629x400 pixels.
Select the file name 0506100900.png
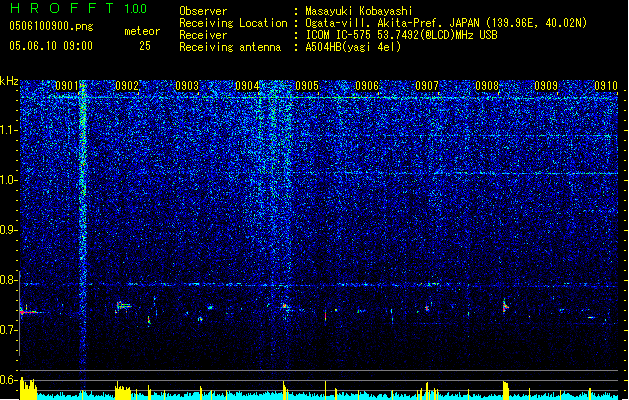51,26
